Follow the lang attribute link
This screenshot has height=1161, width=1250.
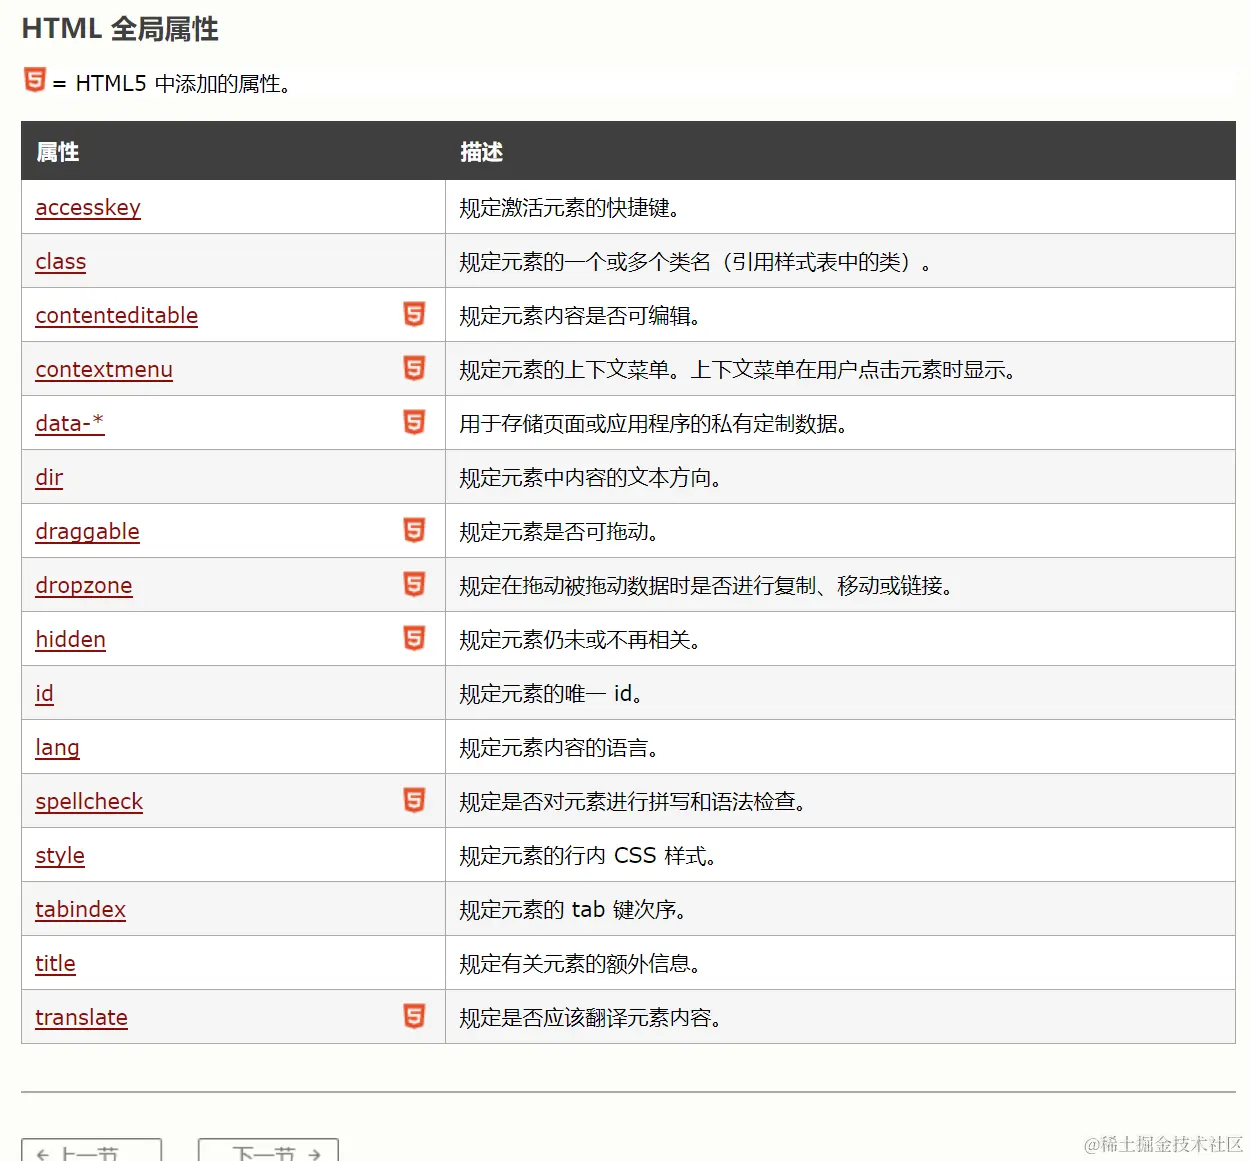pos(57,748)
